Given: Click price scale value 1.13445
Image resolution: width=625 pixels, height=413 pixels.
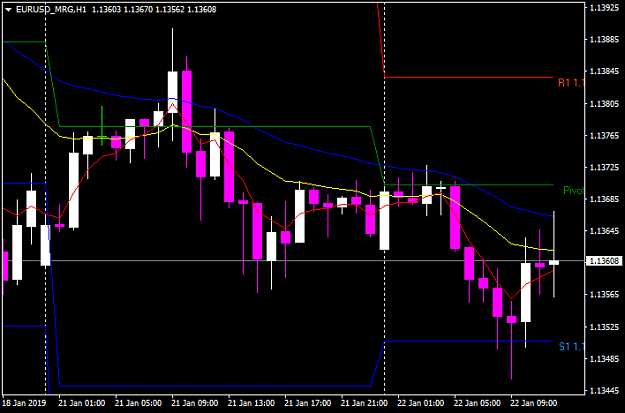Looking at the screenshot, I should 605,390.
